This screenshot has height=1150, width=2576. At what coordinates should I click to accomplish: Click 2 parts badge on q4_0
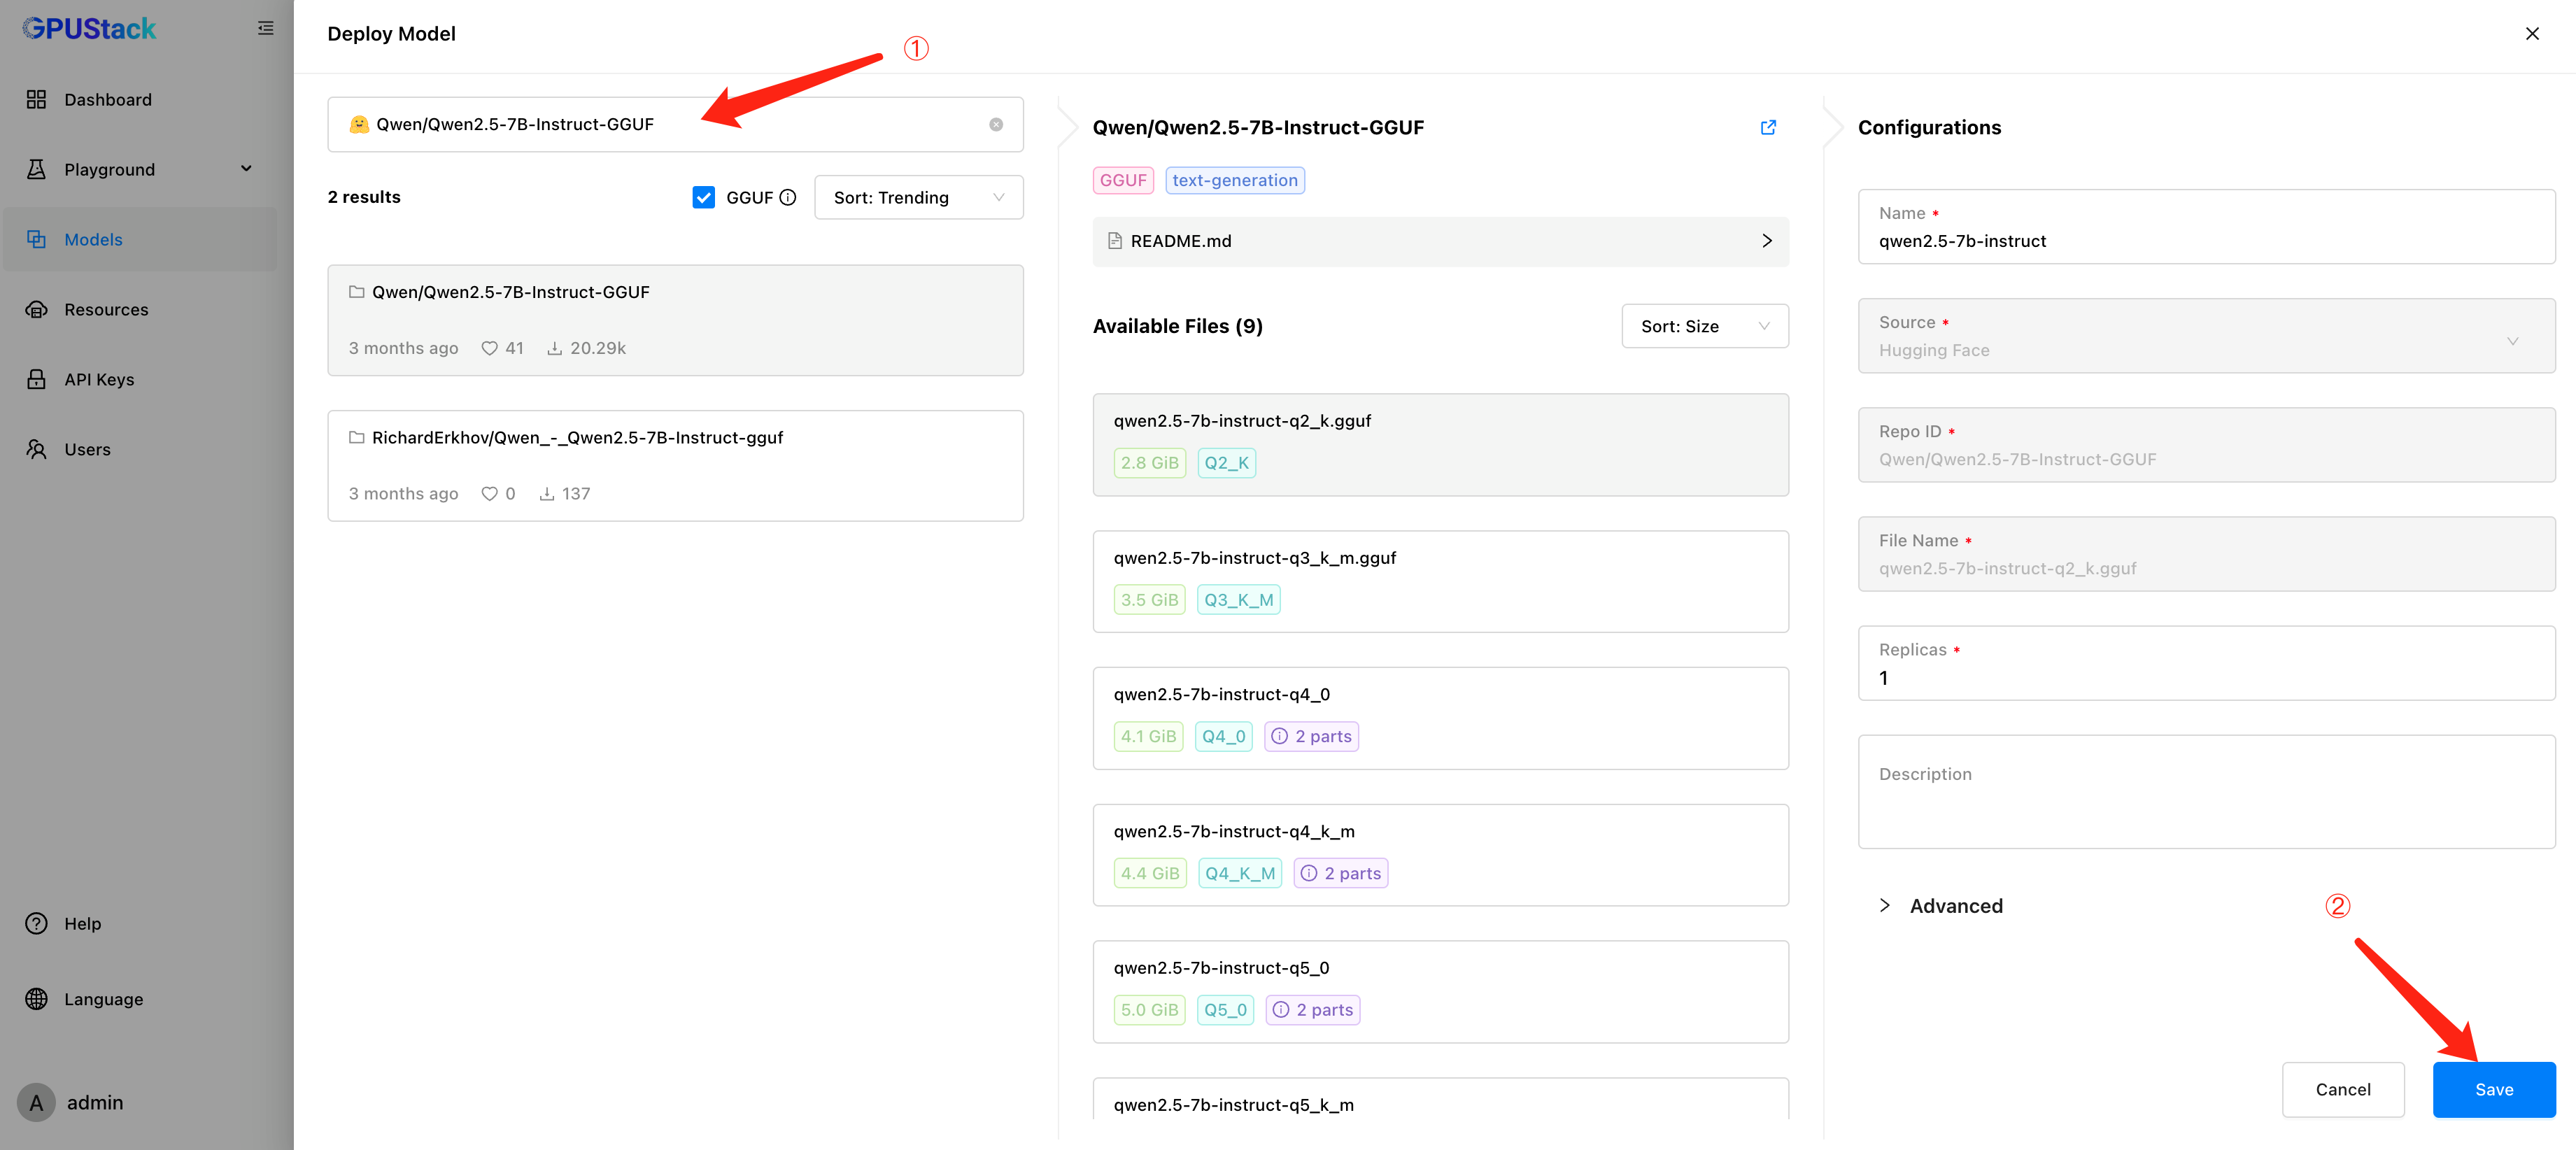pyautogui.click(x=1311, y=736)
